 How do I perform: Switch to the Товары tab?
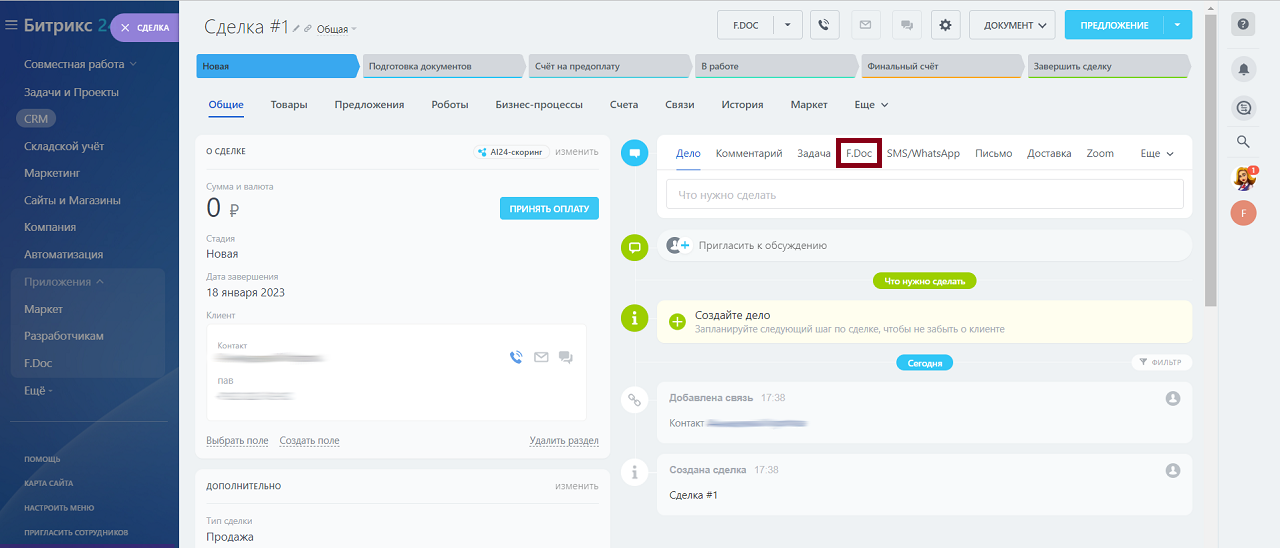(289, 105)
